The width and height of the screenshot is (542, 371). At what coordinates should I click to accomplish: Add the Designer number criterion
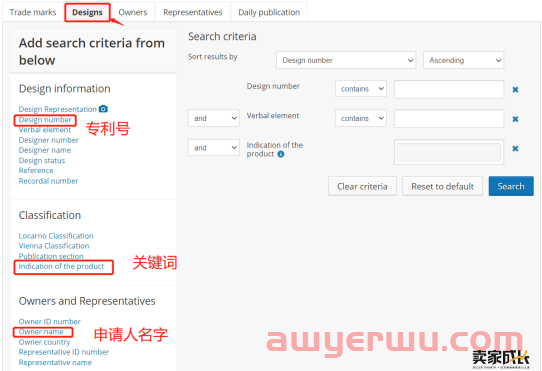49,140
